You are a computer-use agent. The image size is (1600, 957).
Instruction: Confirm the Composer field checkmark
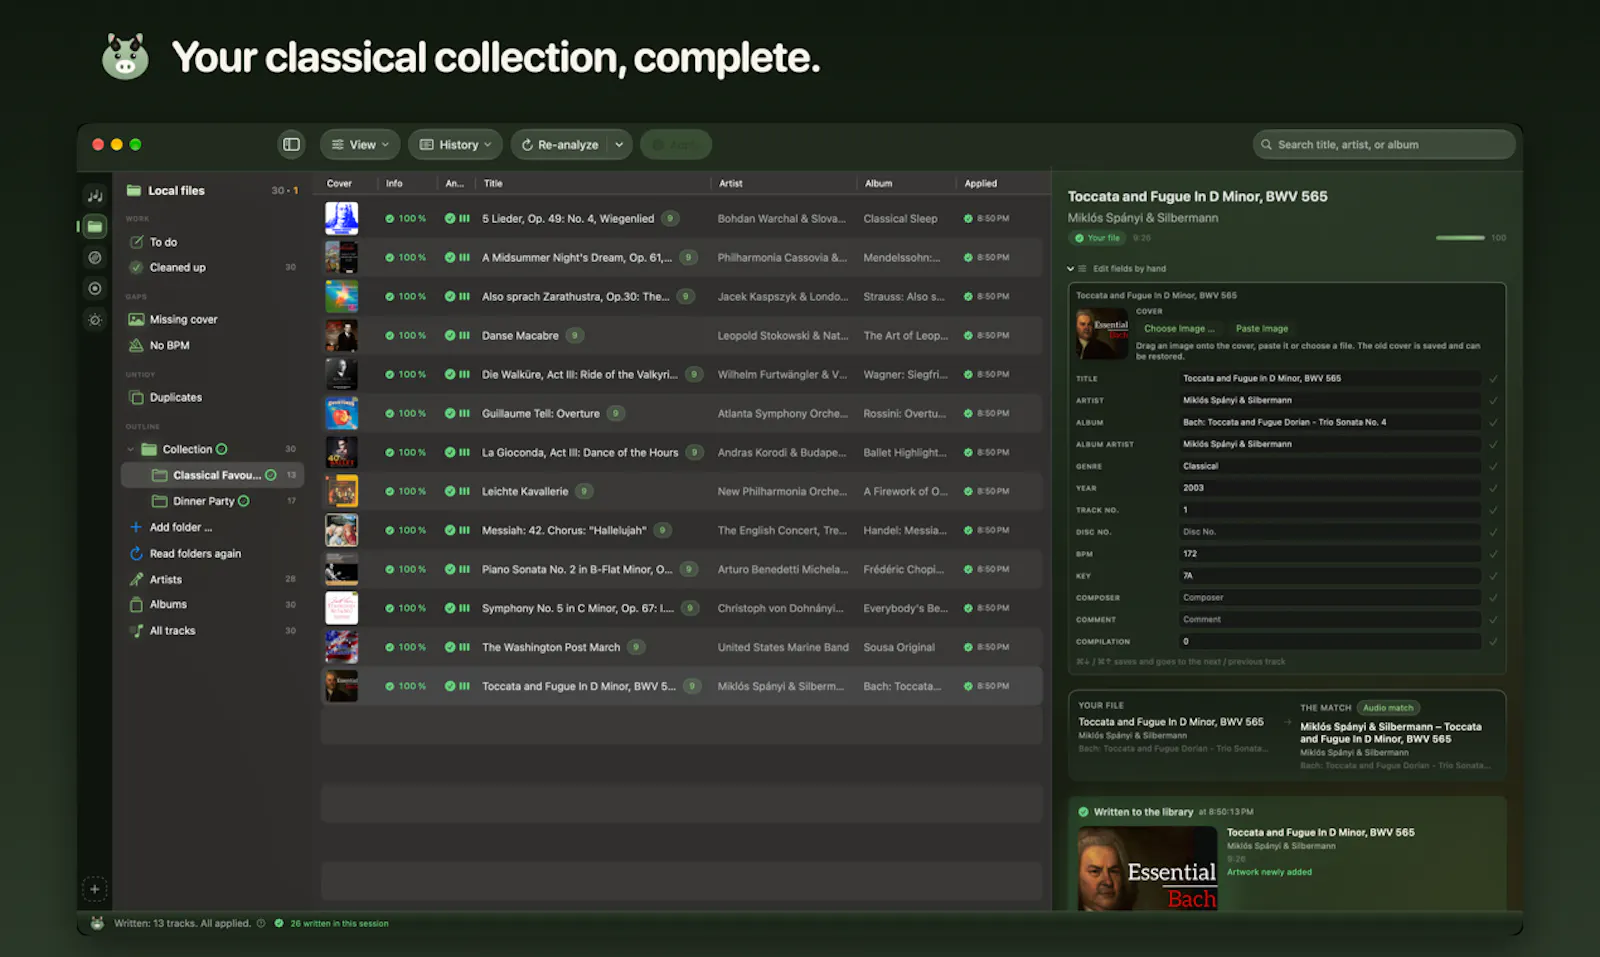click(1493, 597)
